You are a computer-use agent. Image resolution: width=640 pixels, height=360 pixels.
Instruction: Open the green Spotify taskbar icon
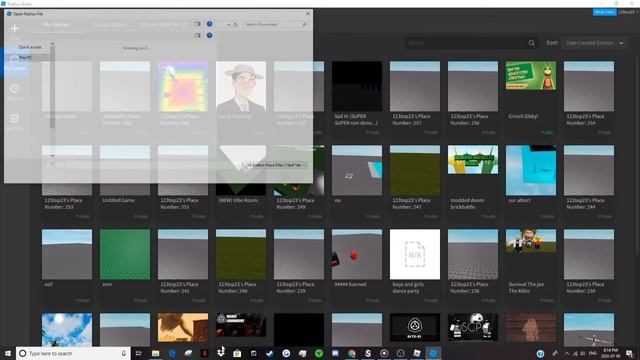tap(319, 353)
